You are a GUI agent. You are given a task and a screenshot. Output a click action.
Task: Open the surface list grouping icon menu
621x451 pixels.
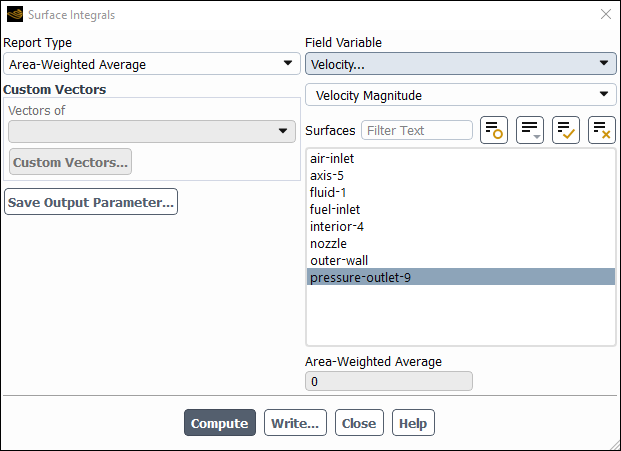click(530, 130)
